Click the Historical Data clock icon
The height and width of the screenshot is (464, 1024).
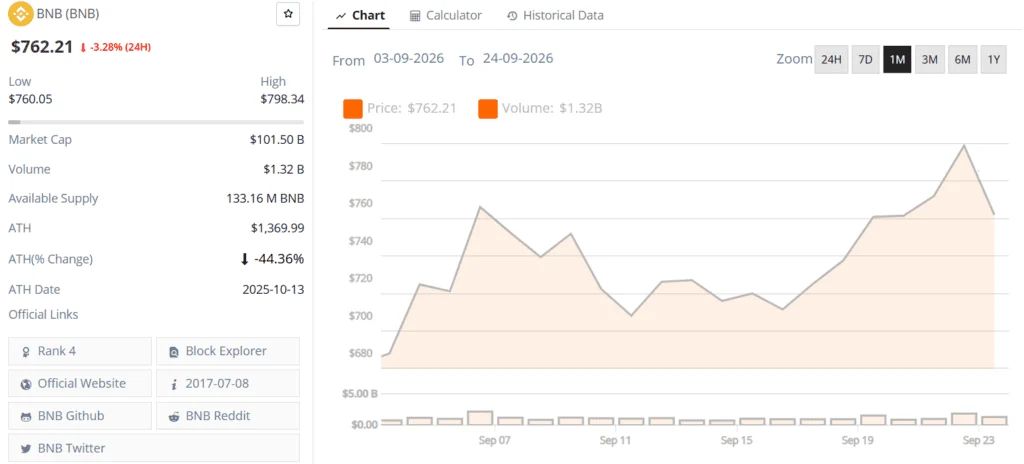(512, 16)
